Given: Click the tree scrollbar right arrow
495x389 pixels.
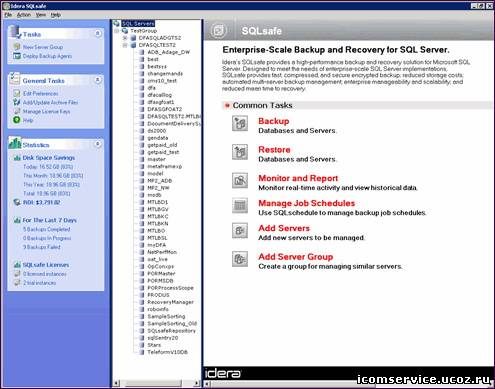Looking at the screenshot, I should click(197, 383).
